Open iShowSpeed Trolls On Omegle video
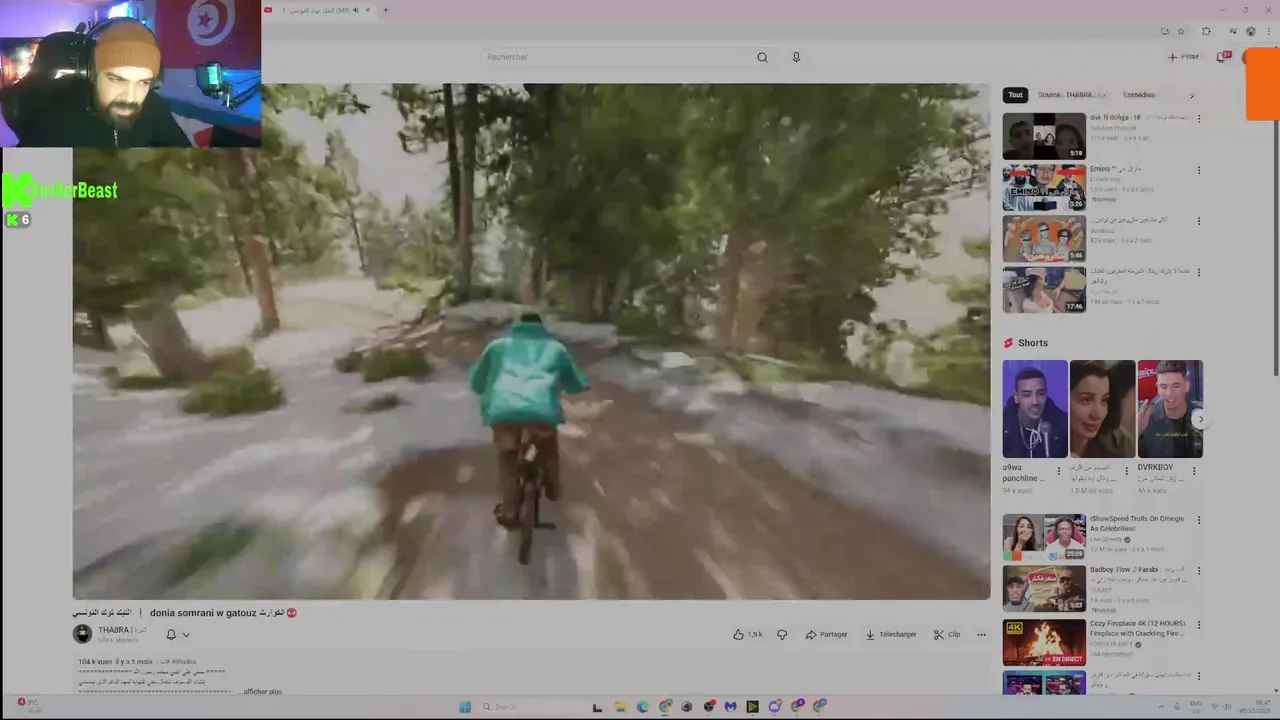 pyautogui.click(x=1044, y=537)
